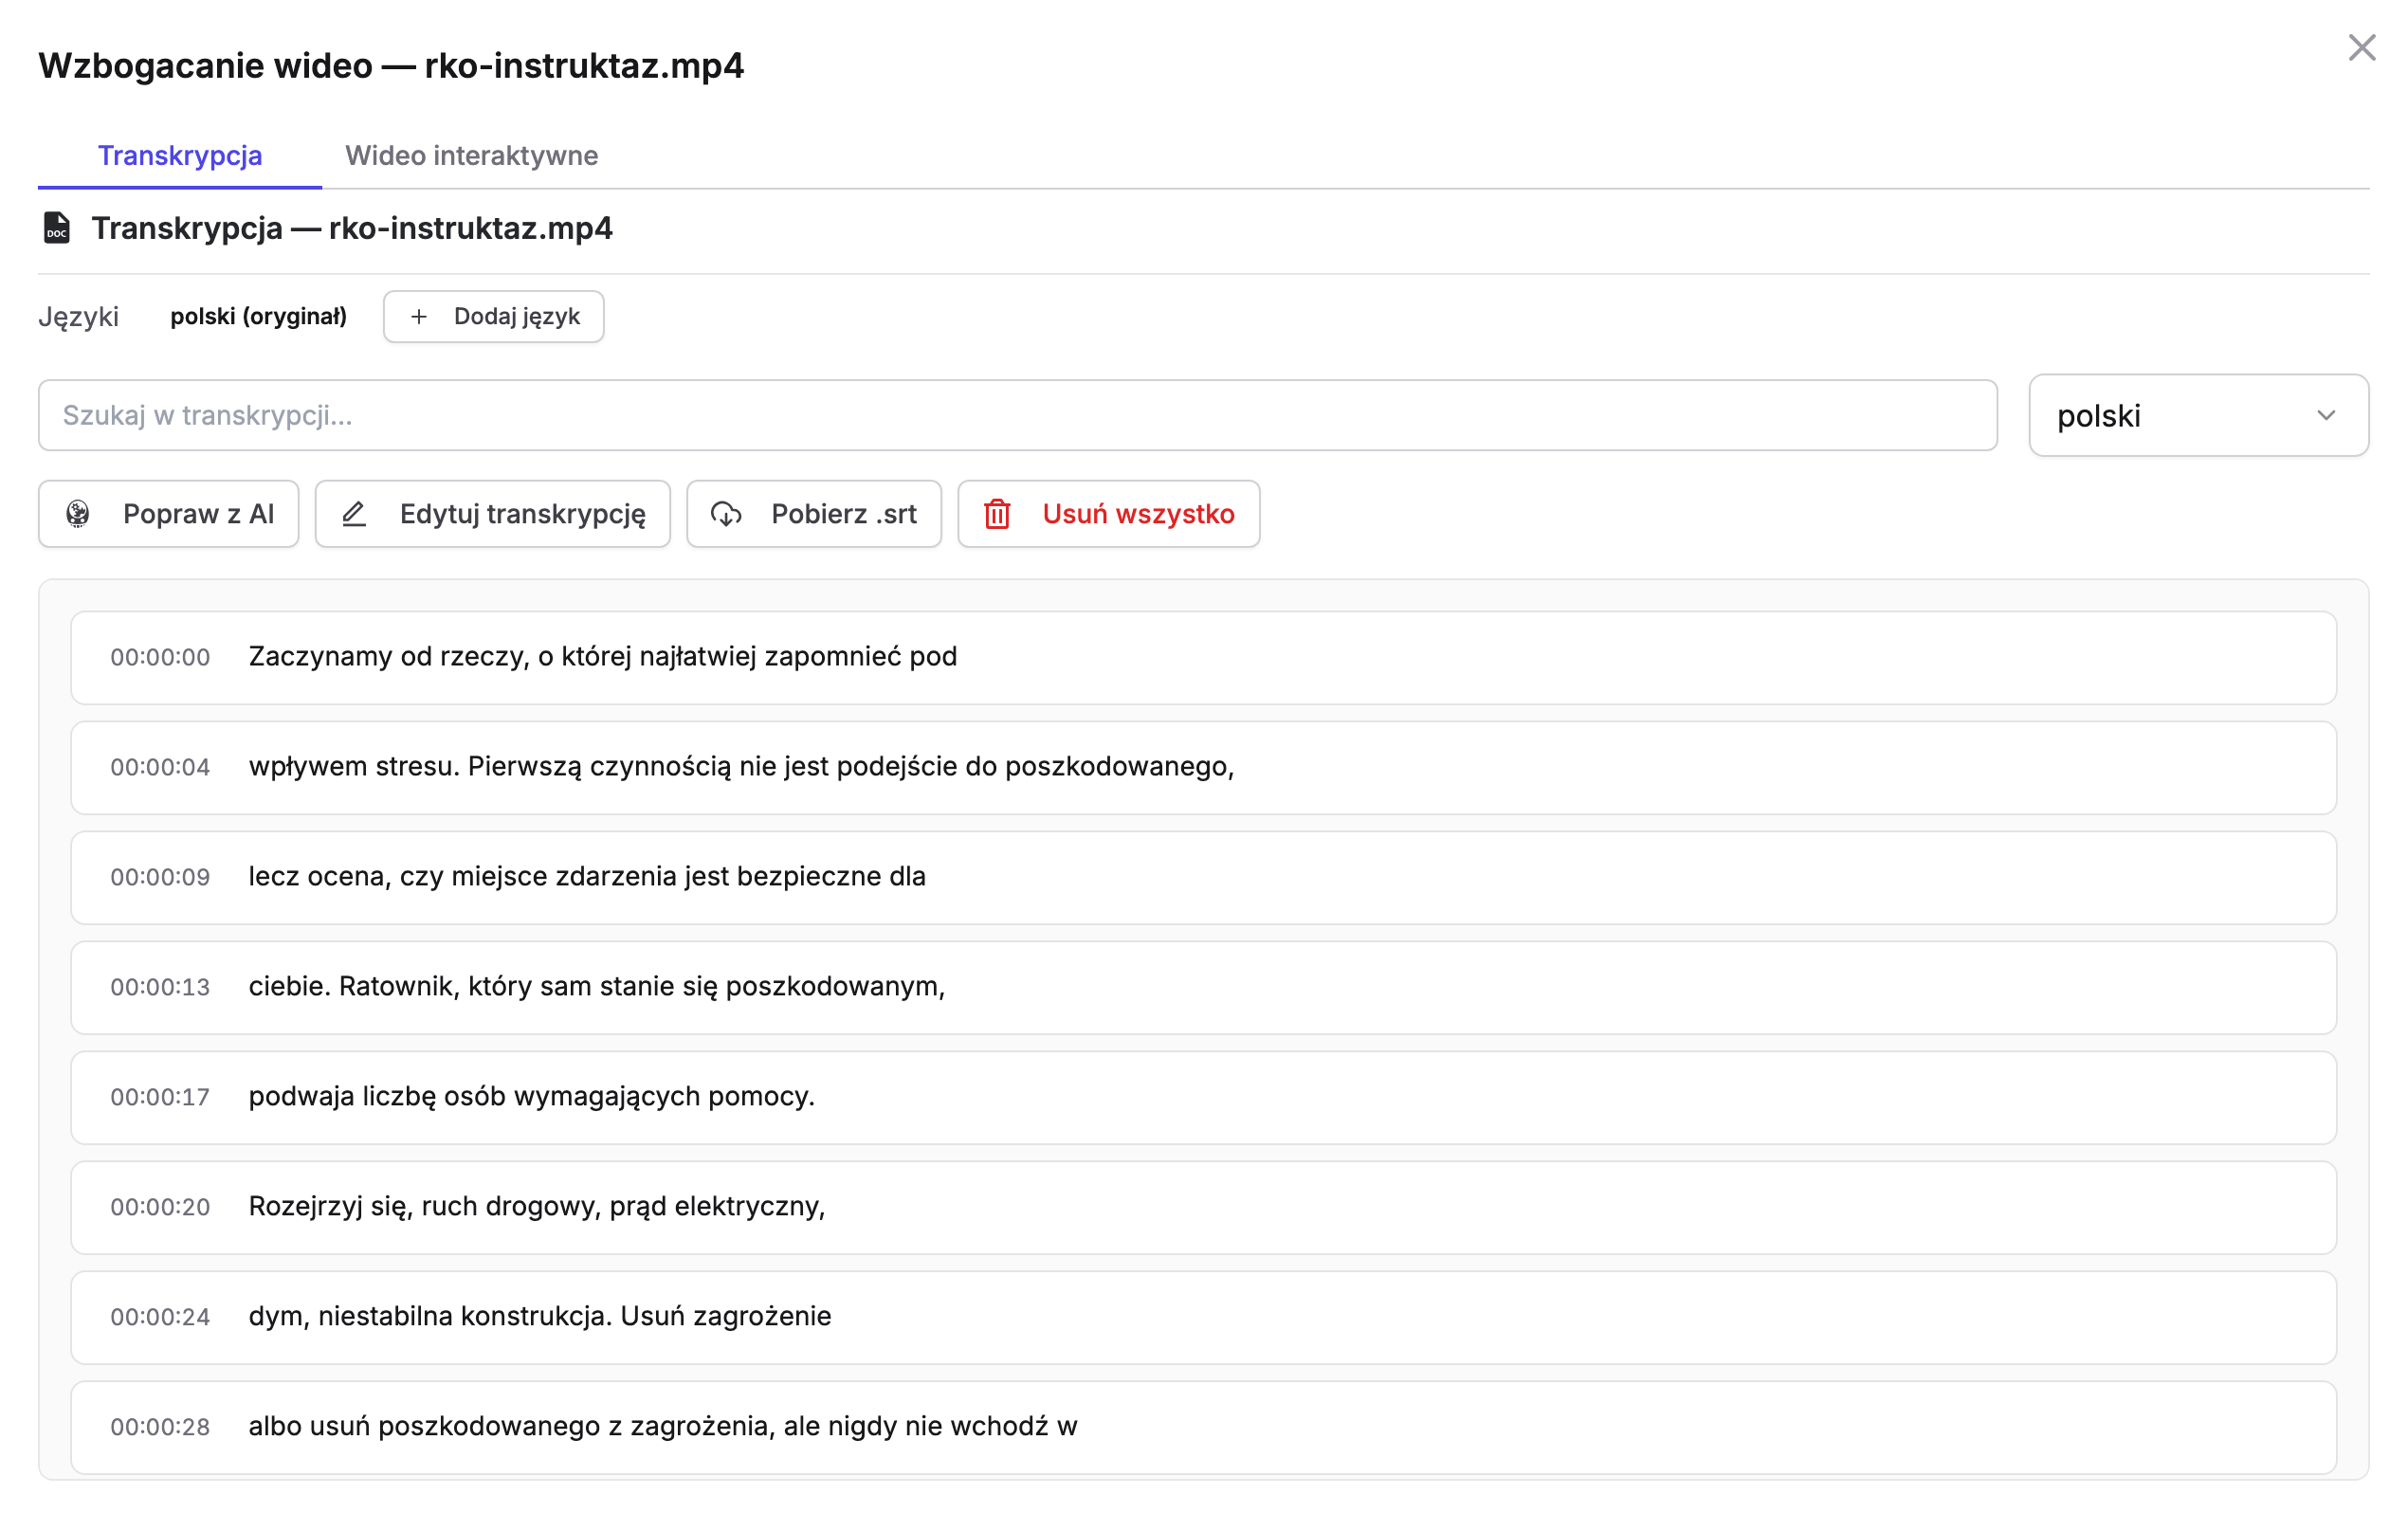Click the plus icon in Dodaj język

[419, 316]
